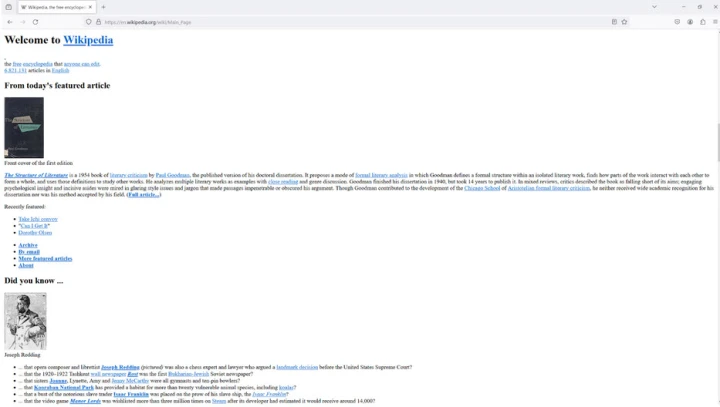The height and width of the screenshot is (407, 720).
Task: Open the 'About' link
Action: [26, 265]
